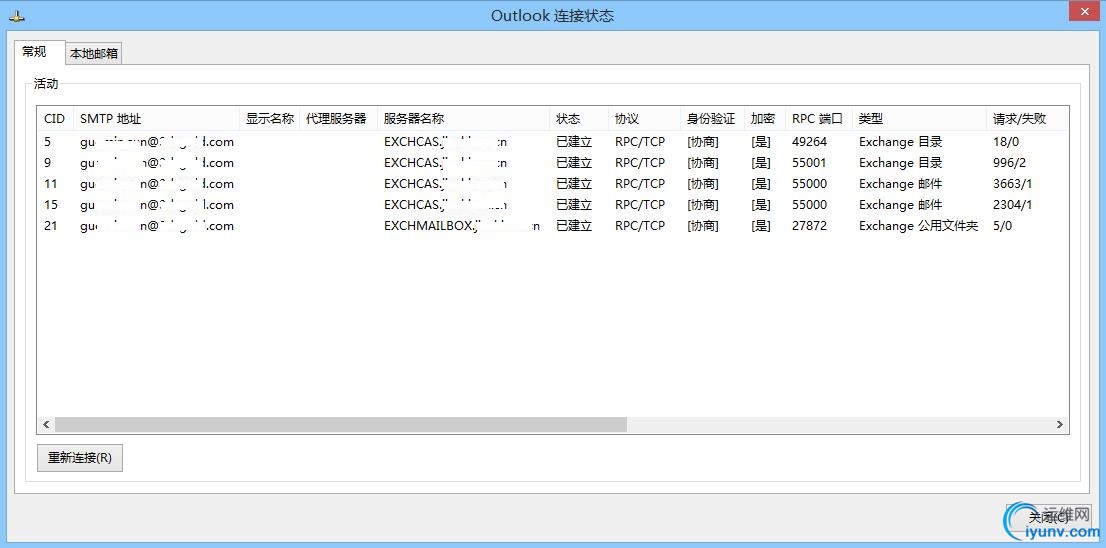Click the Exchange 目录 cell in CID 5 row
This screenshot has height=548, width=1106.
[901, 142]
